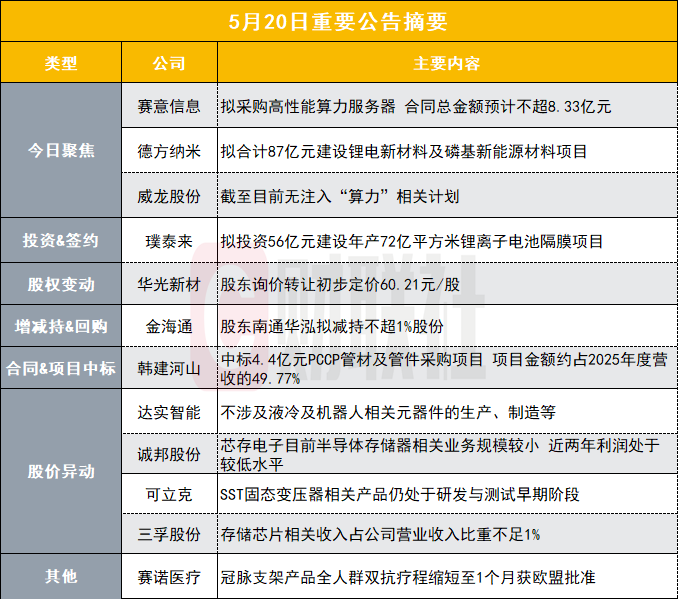Select the 股价异动 category cell
Viewport: 678px width, 599px height.
(x=61, y=471)
